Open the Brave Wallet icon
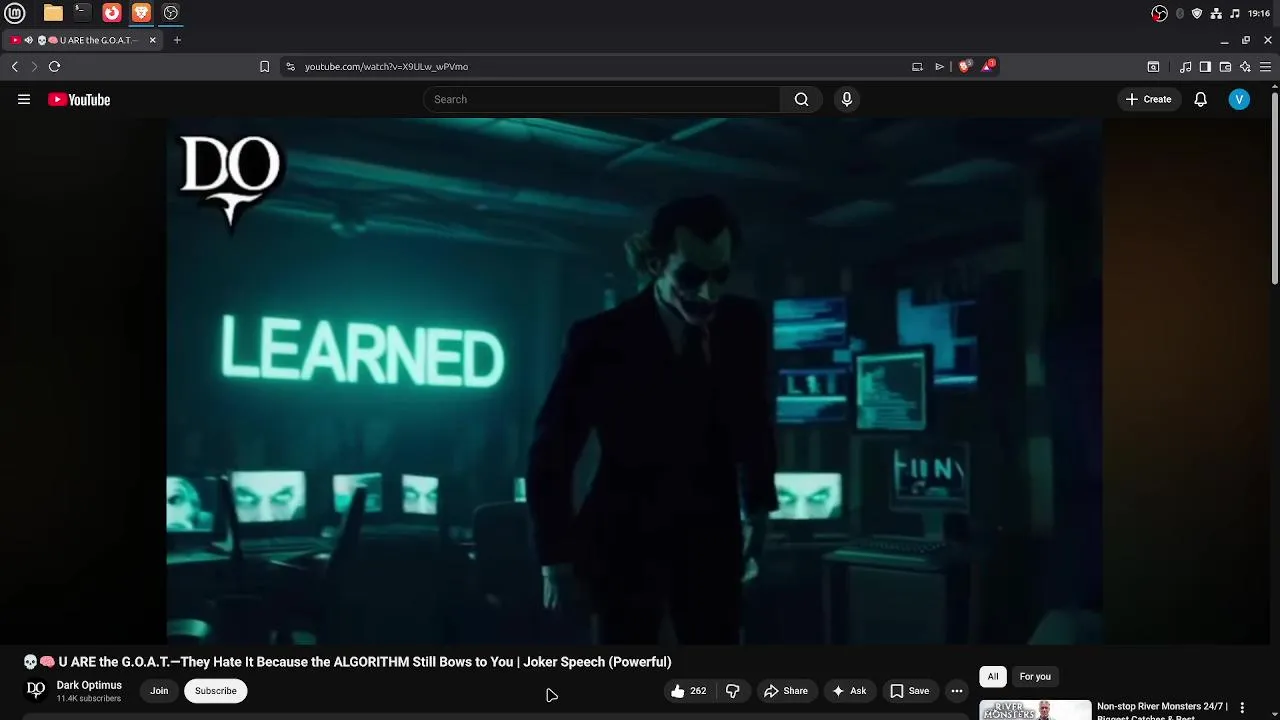1280x720 pixels. (1225, 67)
